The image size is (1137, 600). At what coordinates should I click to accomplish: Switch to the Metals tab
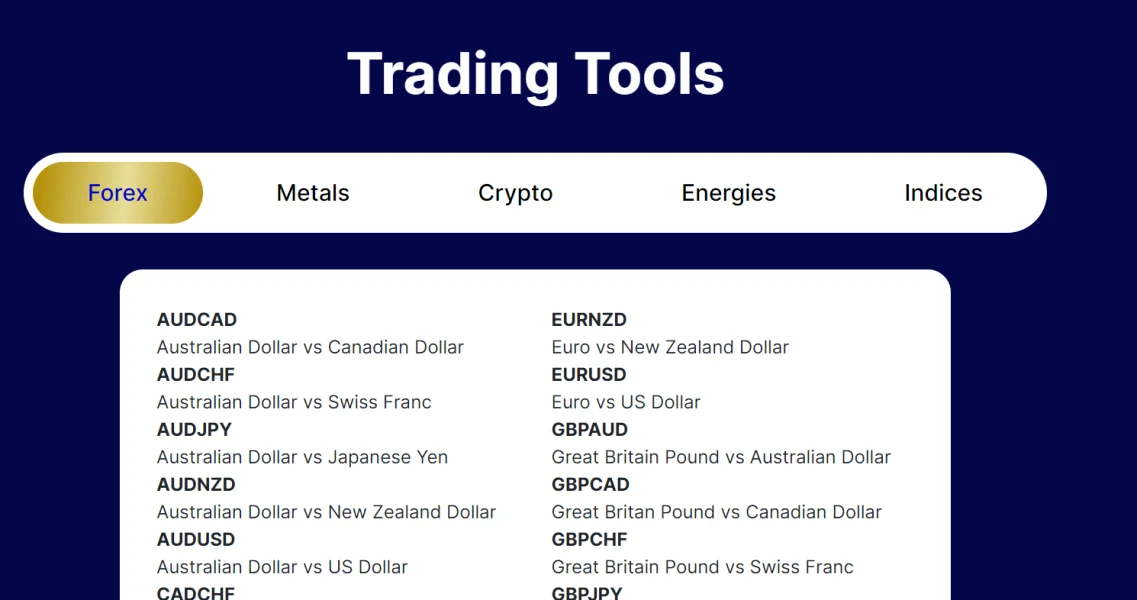pos(313,193)
